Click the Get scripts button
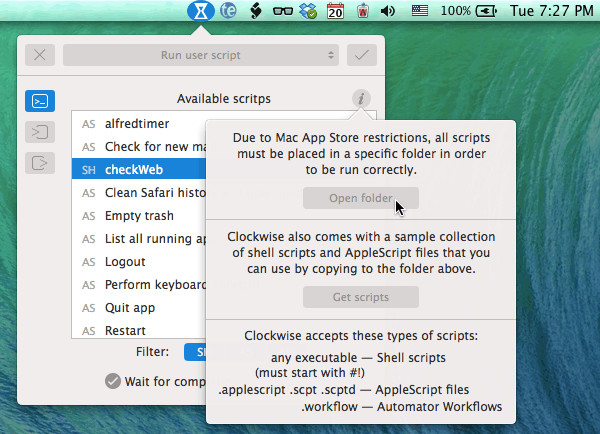This screenshot has width=600, height=434. [361, 297]
